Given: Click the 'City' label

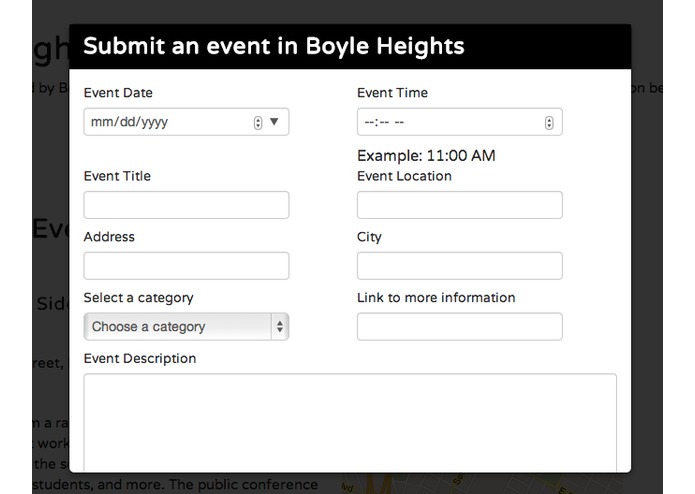Looking at the screenshot, I should 369,237.
